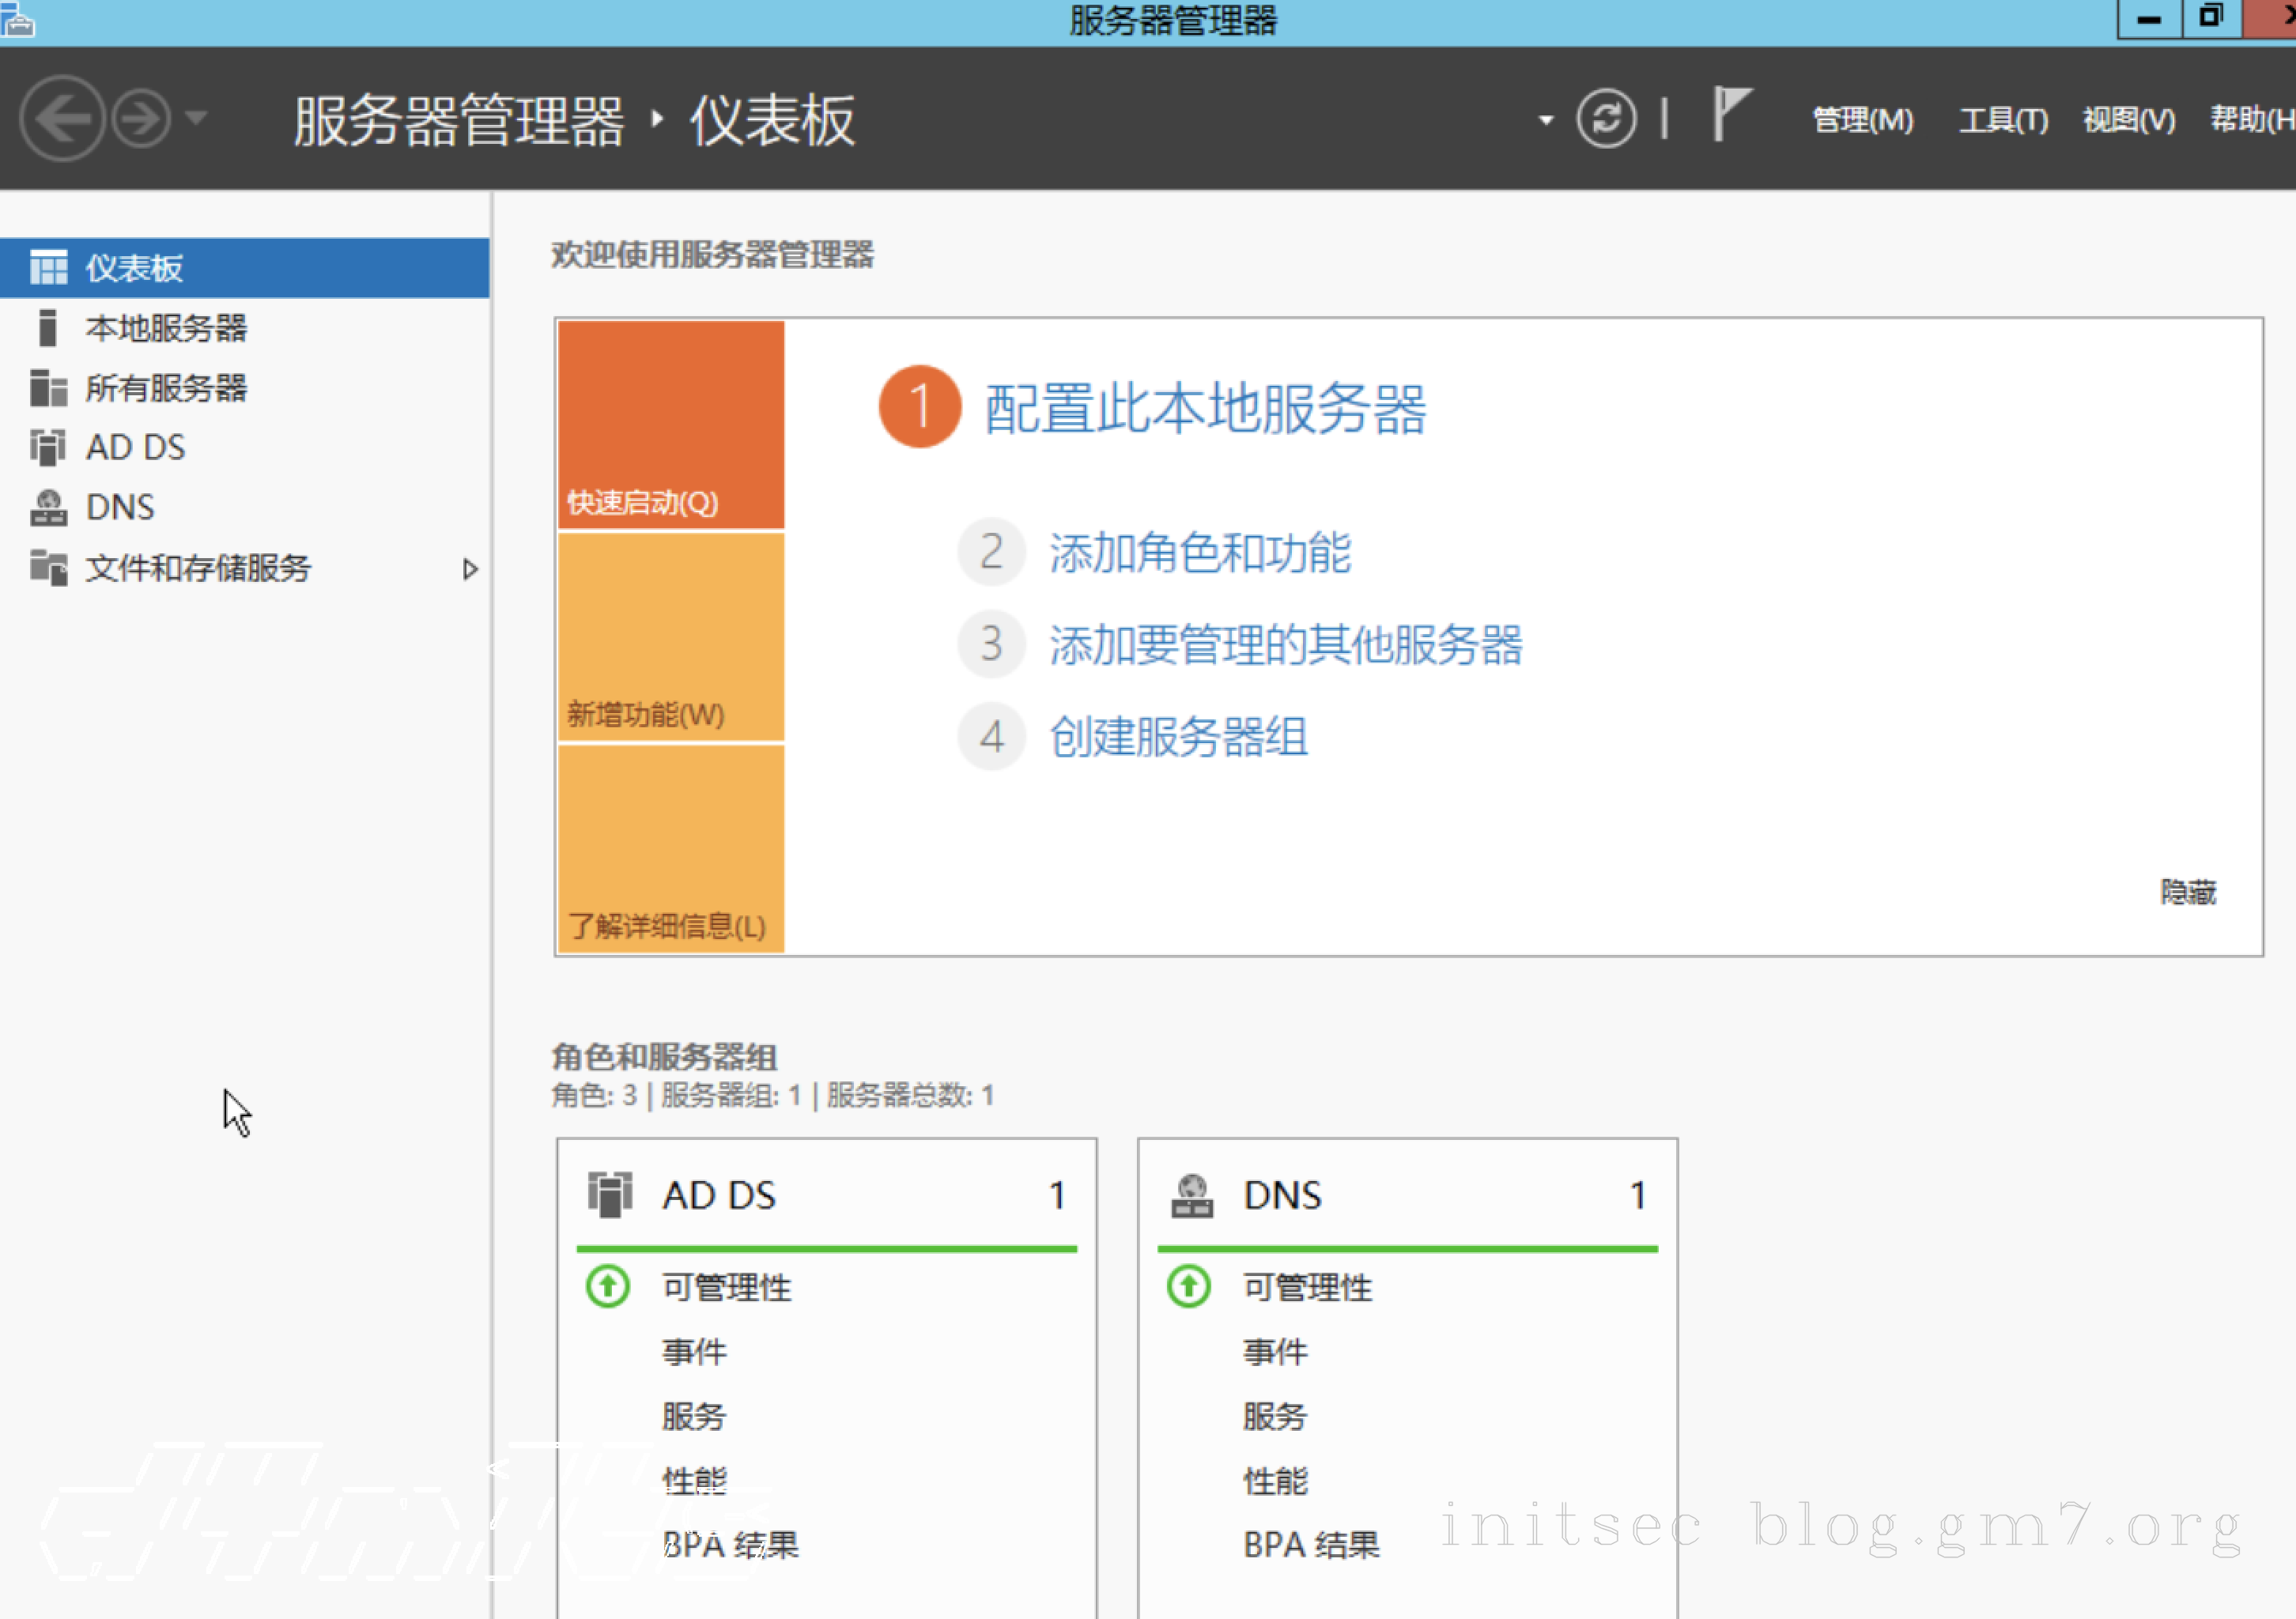Click 添加角色和功能 link

1199,553
